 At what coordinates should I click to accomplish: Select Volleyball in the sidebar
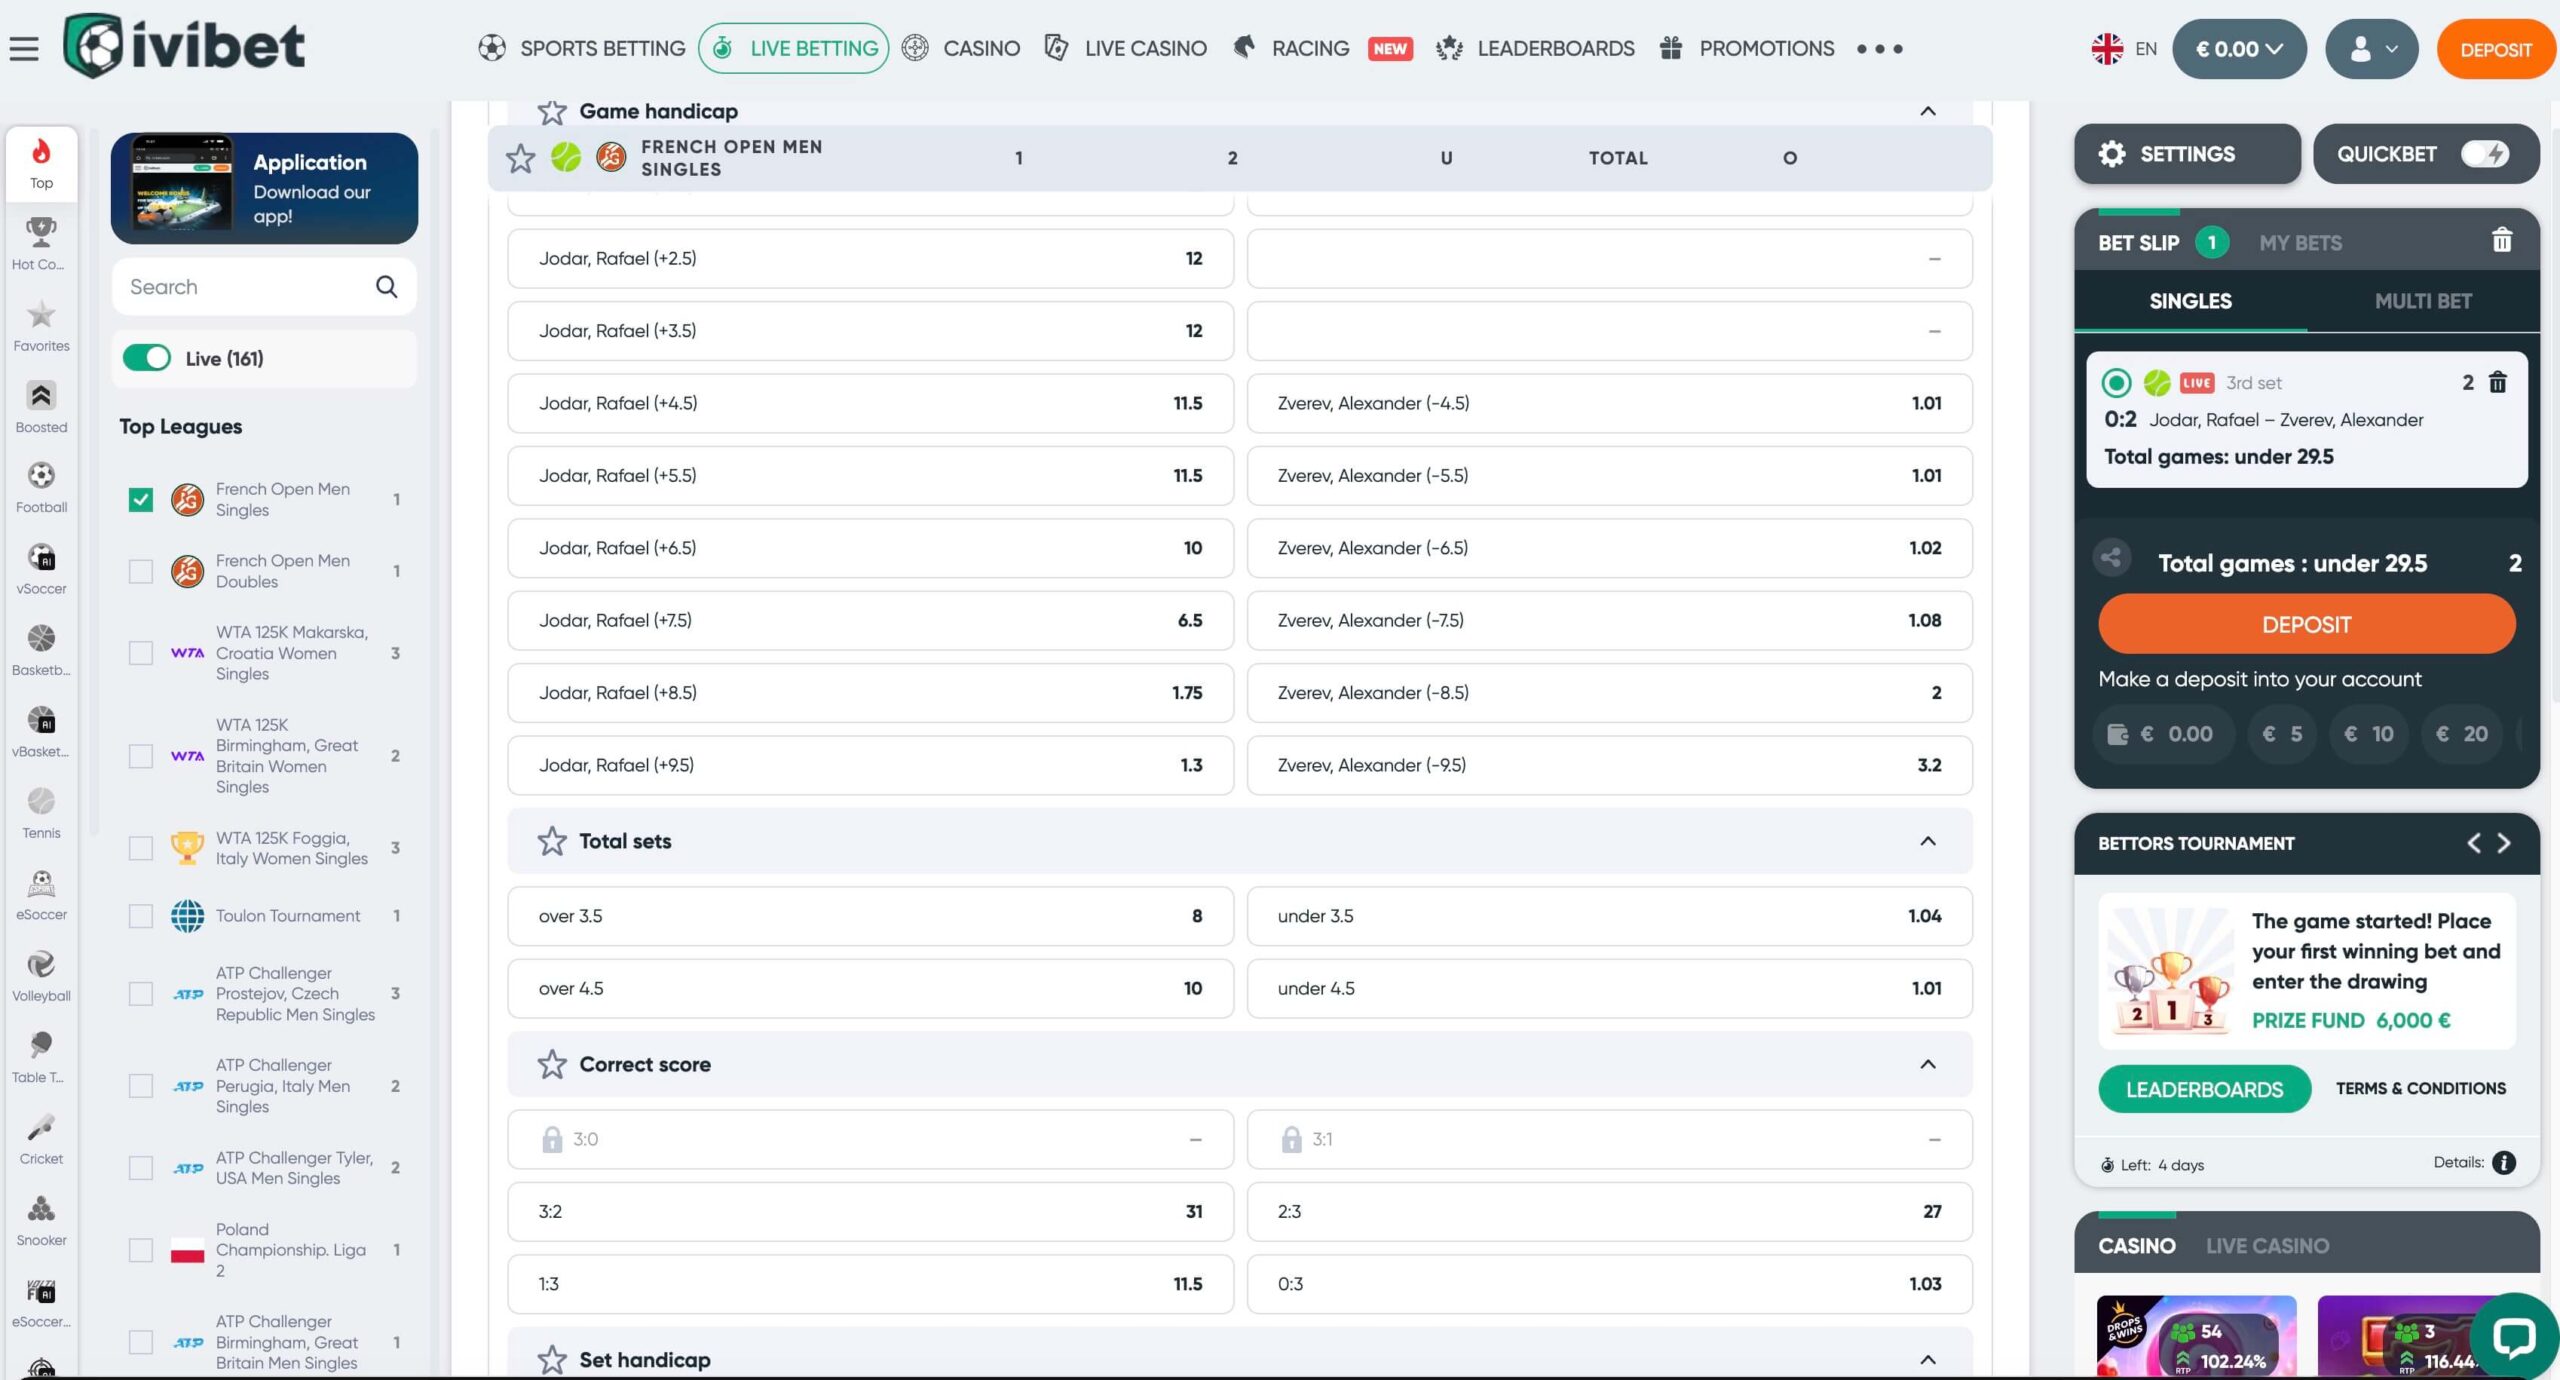(x=41, y=976)
